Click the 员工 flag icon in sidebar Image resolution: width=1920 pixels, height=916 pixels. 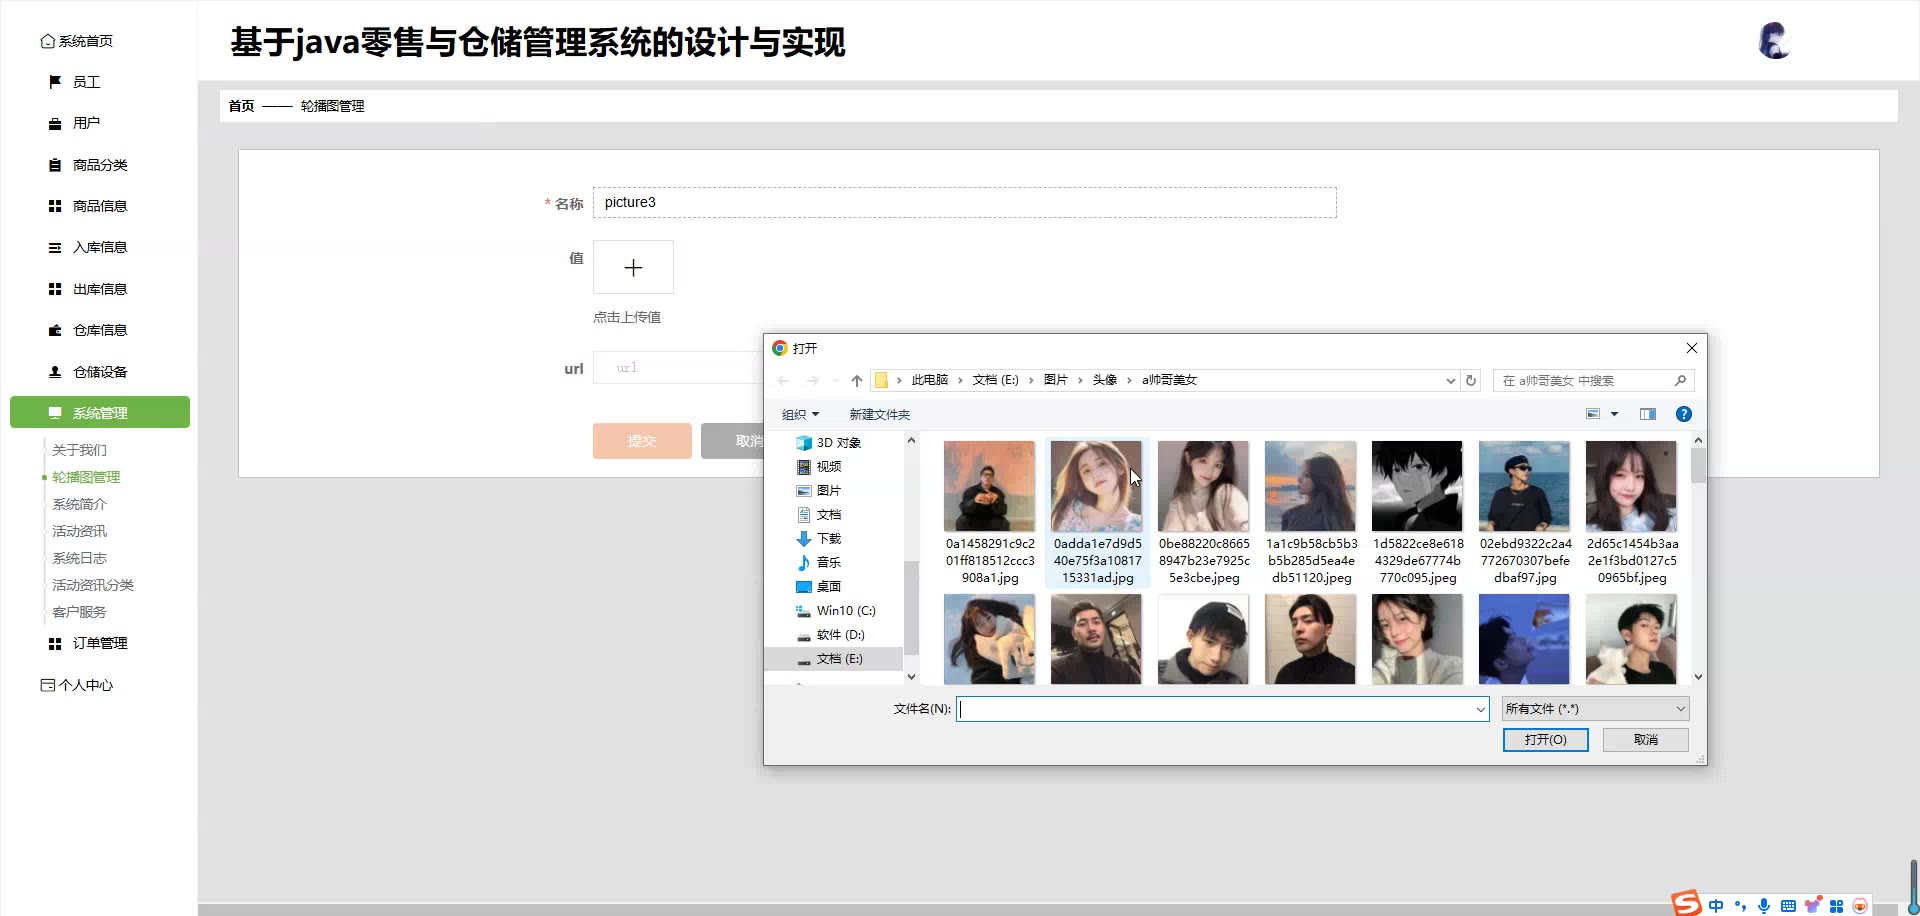point(55,82)
